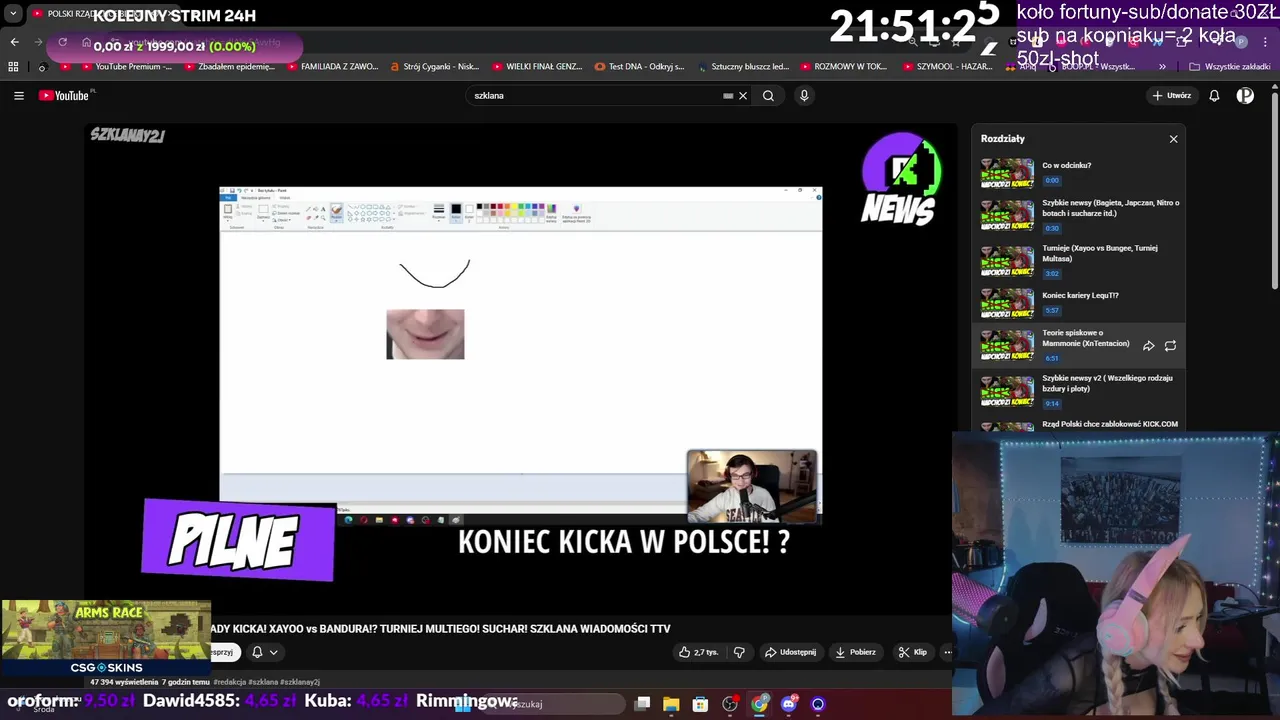Show more bookmarks with the double chevron

click(1162, 67)
